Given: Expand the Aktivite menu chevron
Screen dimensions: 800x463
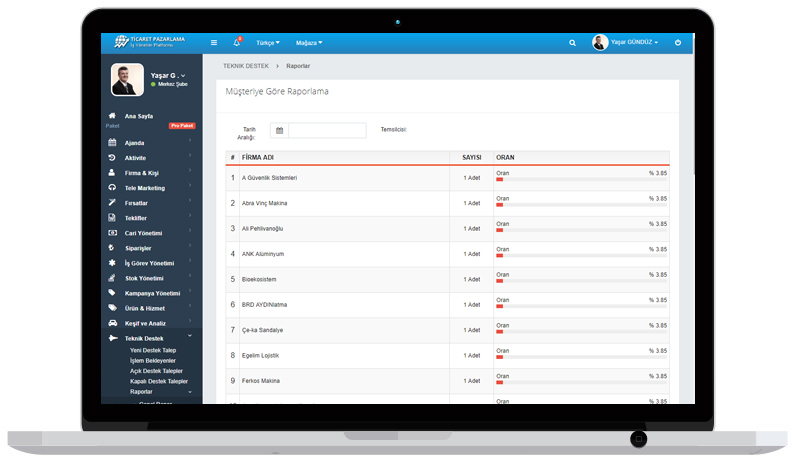Looking at the screenshot, I should click(190, 155).
